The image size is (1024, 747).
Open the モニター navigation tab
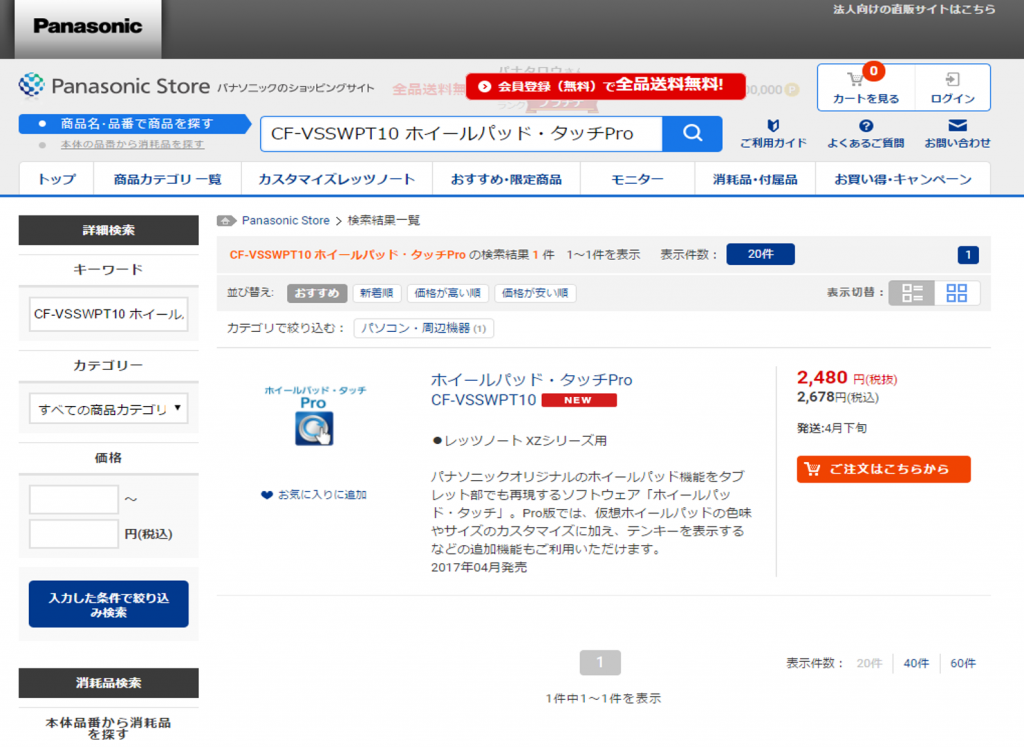tap(637, 179)
